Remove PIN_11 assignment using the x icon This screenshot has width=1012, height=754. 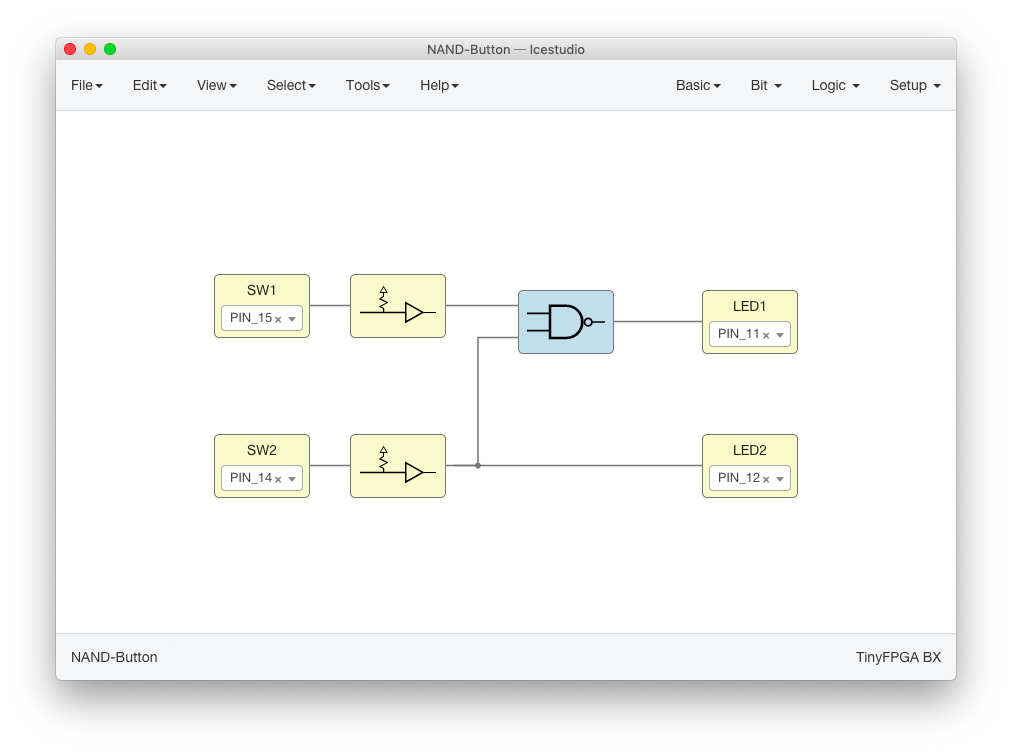[766, 336]
